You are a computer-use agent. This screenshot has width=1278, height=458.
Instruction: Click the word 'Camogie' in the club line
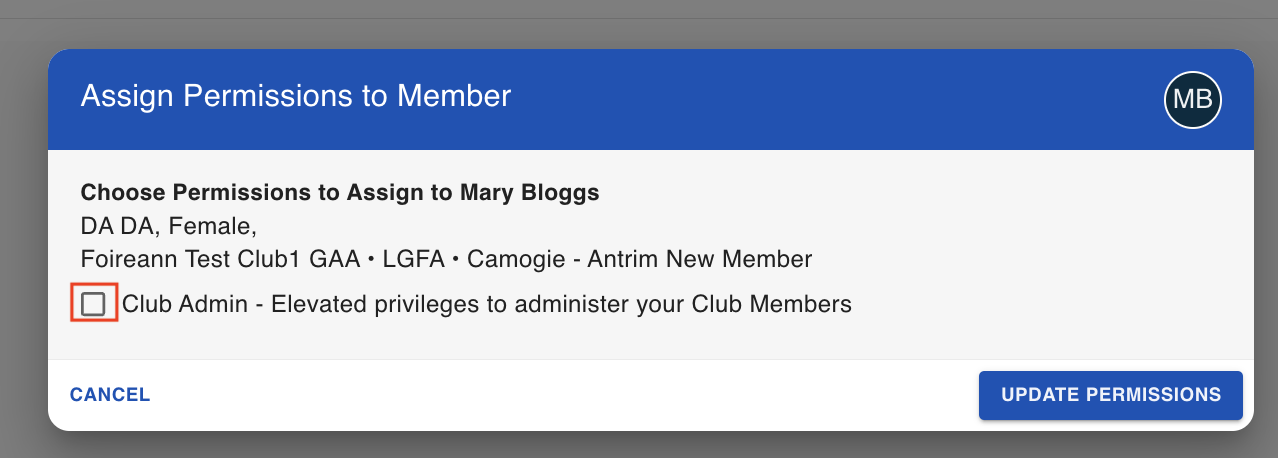pyautogui.click(x=512, y=260)
